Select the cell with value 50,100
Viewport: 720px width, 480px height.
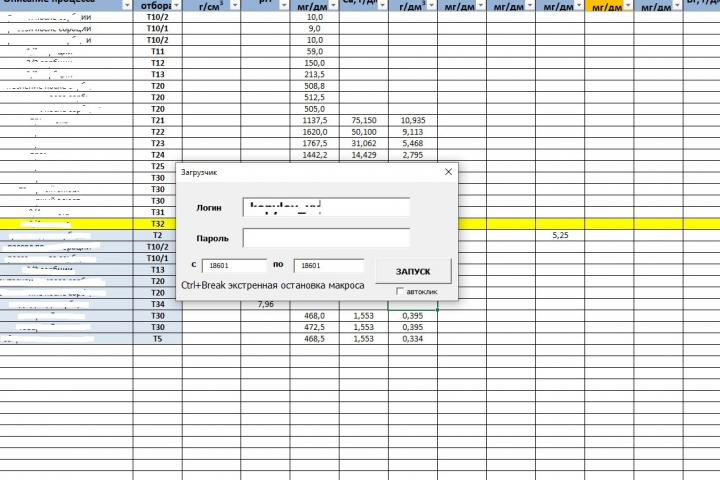(364, 132)
